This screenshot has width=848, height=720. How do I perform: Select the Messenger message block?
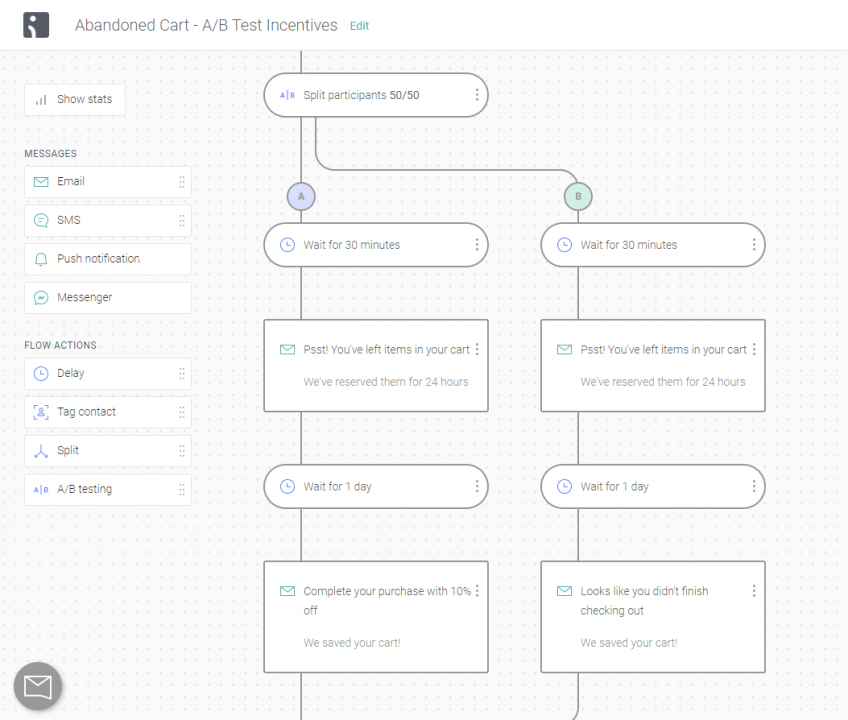click(108, 298)
